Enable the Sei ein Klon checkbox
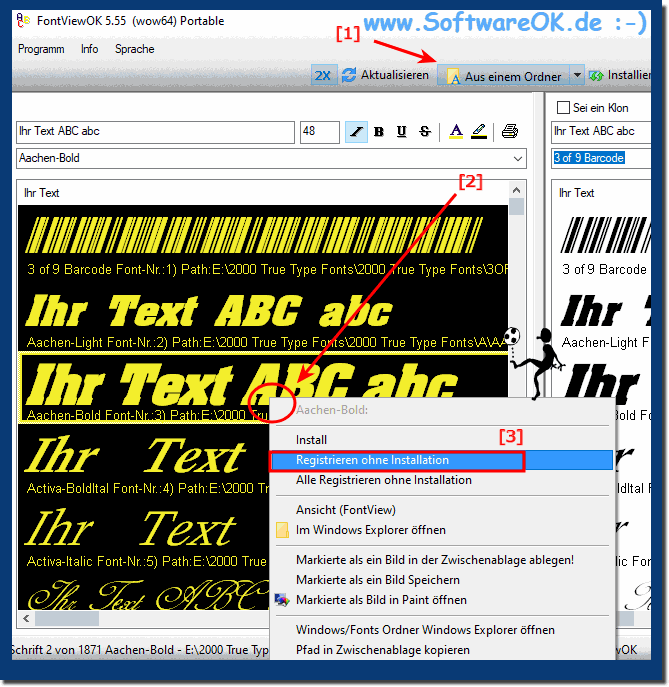 563,108
